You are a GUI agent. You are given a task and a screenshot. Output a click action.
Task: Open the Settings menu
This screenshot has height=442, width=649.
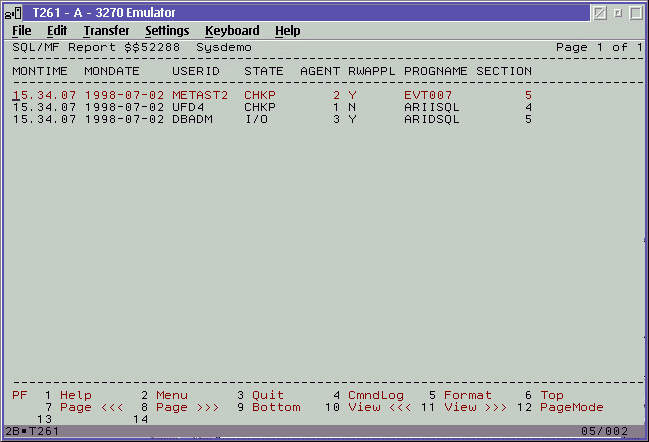[x=167, y=31]
